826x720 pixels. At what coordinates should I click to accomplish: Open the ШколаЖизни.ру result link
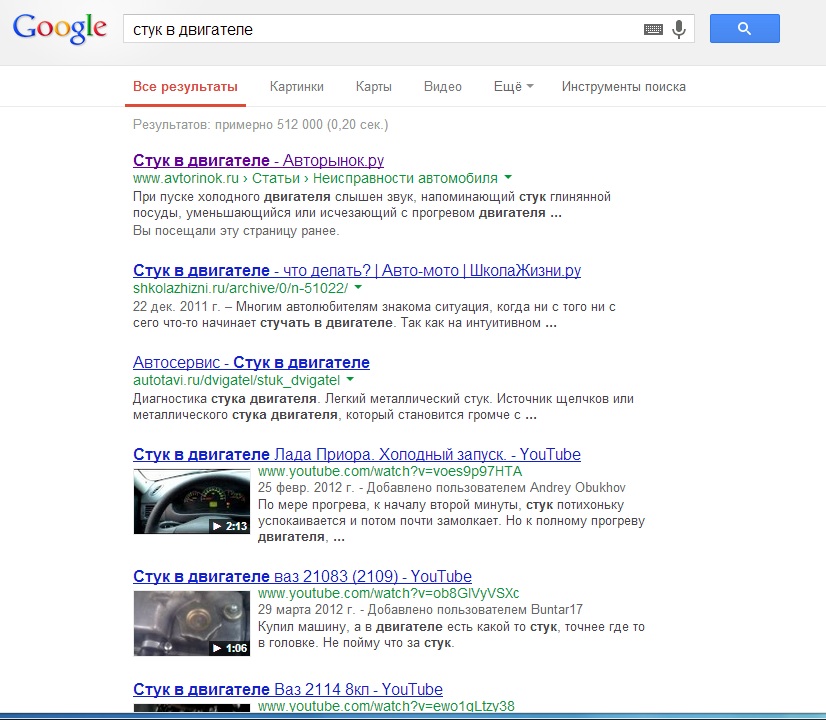pyautogui.click(x=356, y=270)
